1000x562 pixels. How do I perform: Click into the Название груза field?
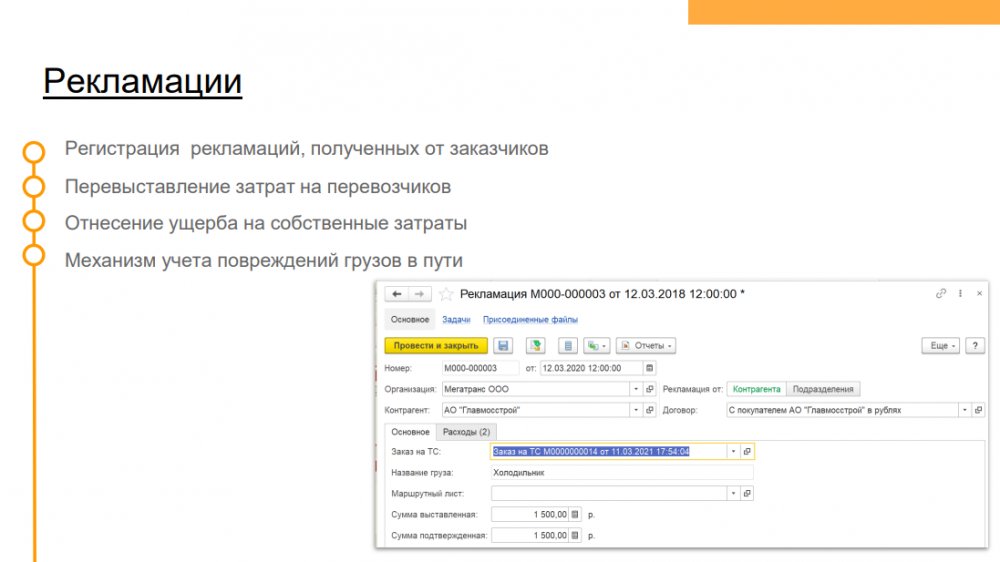click(622, 472)
